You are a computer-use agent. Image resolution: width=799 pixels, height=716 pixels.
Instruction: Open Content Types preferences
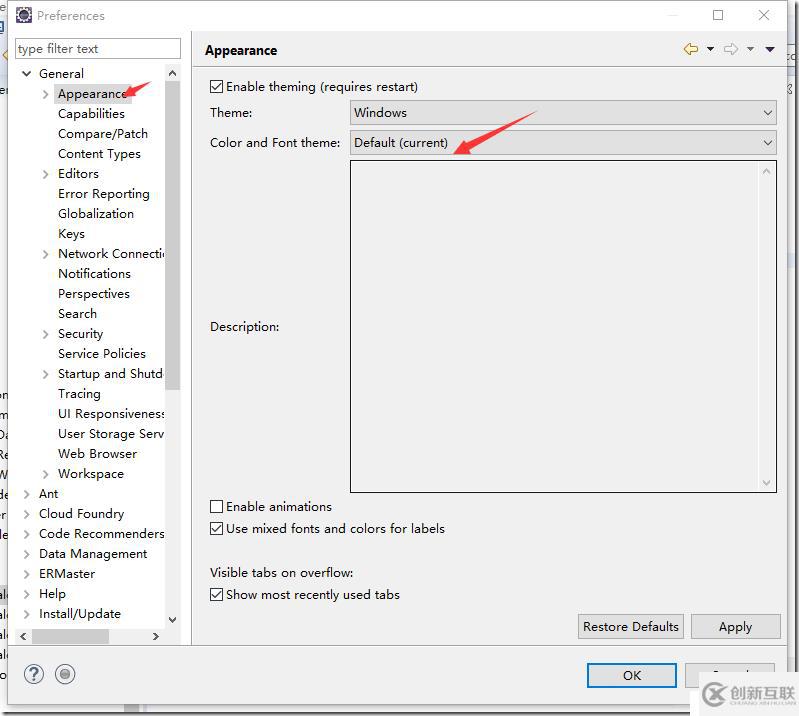click(99, 154)
